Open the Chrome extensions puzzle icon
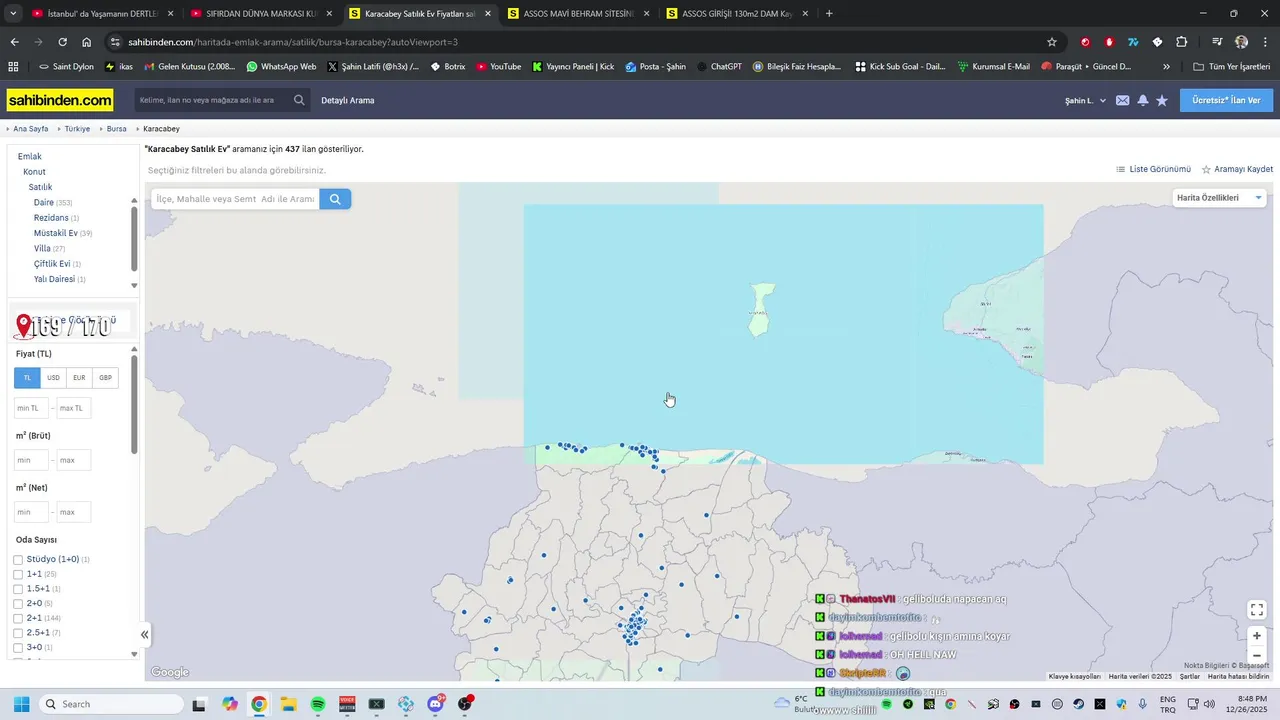 click(1181, 42)
